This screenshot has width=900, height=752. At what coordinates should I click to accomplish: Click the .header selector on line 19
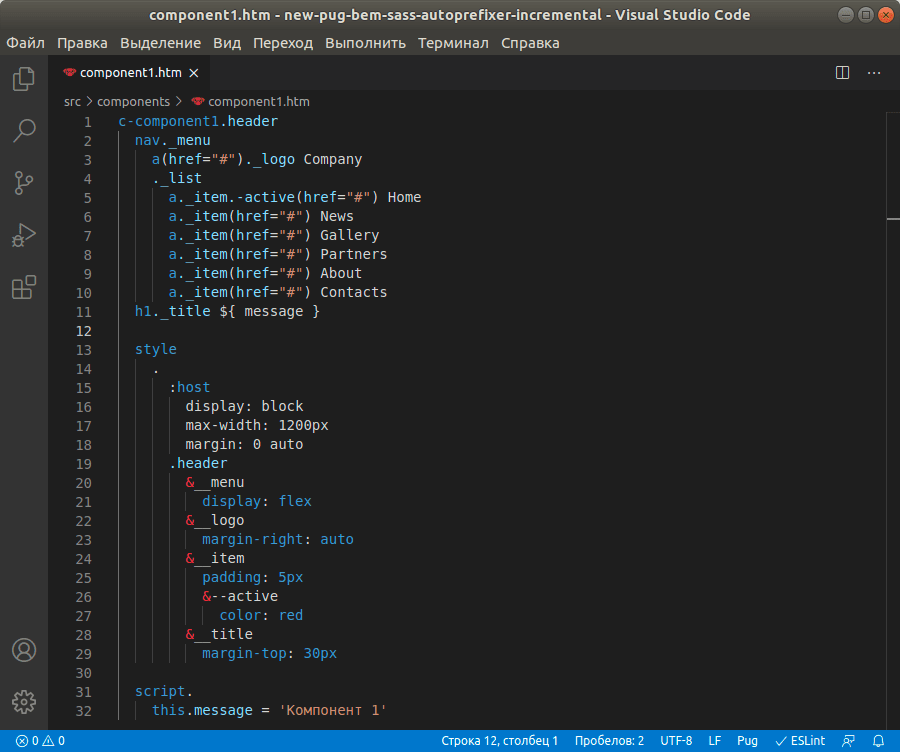click(x=198, y=463)
